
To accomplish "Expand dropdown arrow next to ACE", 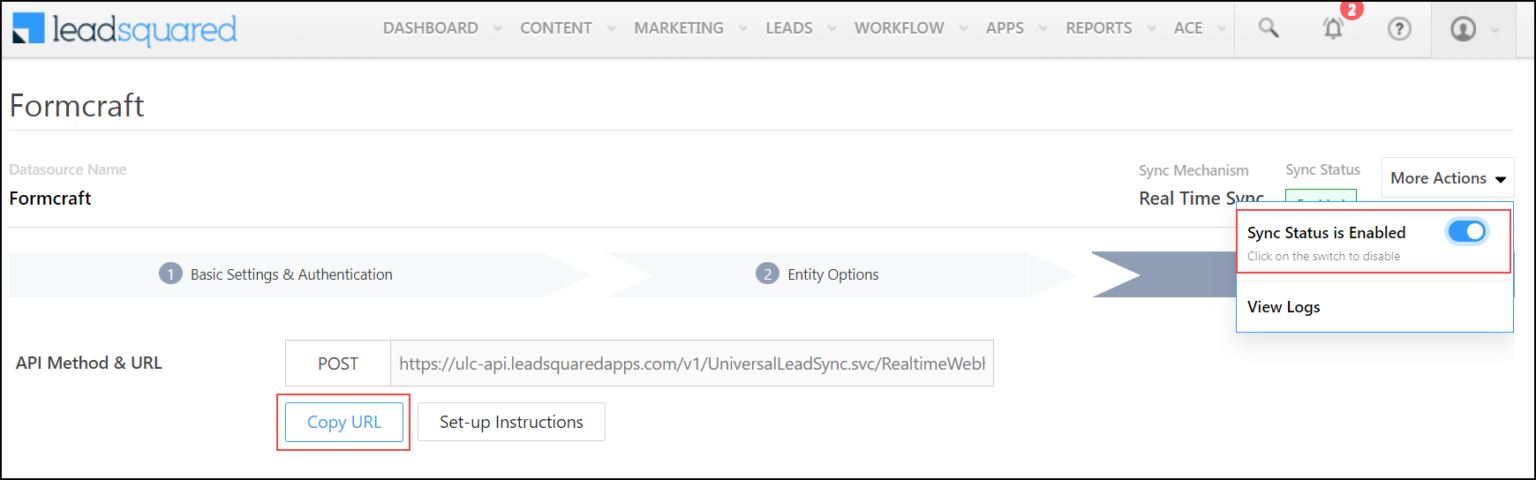I will [x=1222, y=29].
